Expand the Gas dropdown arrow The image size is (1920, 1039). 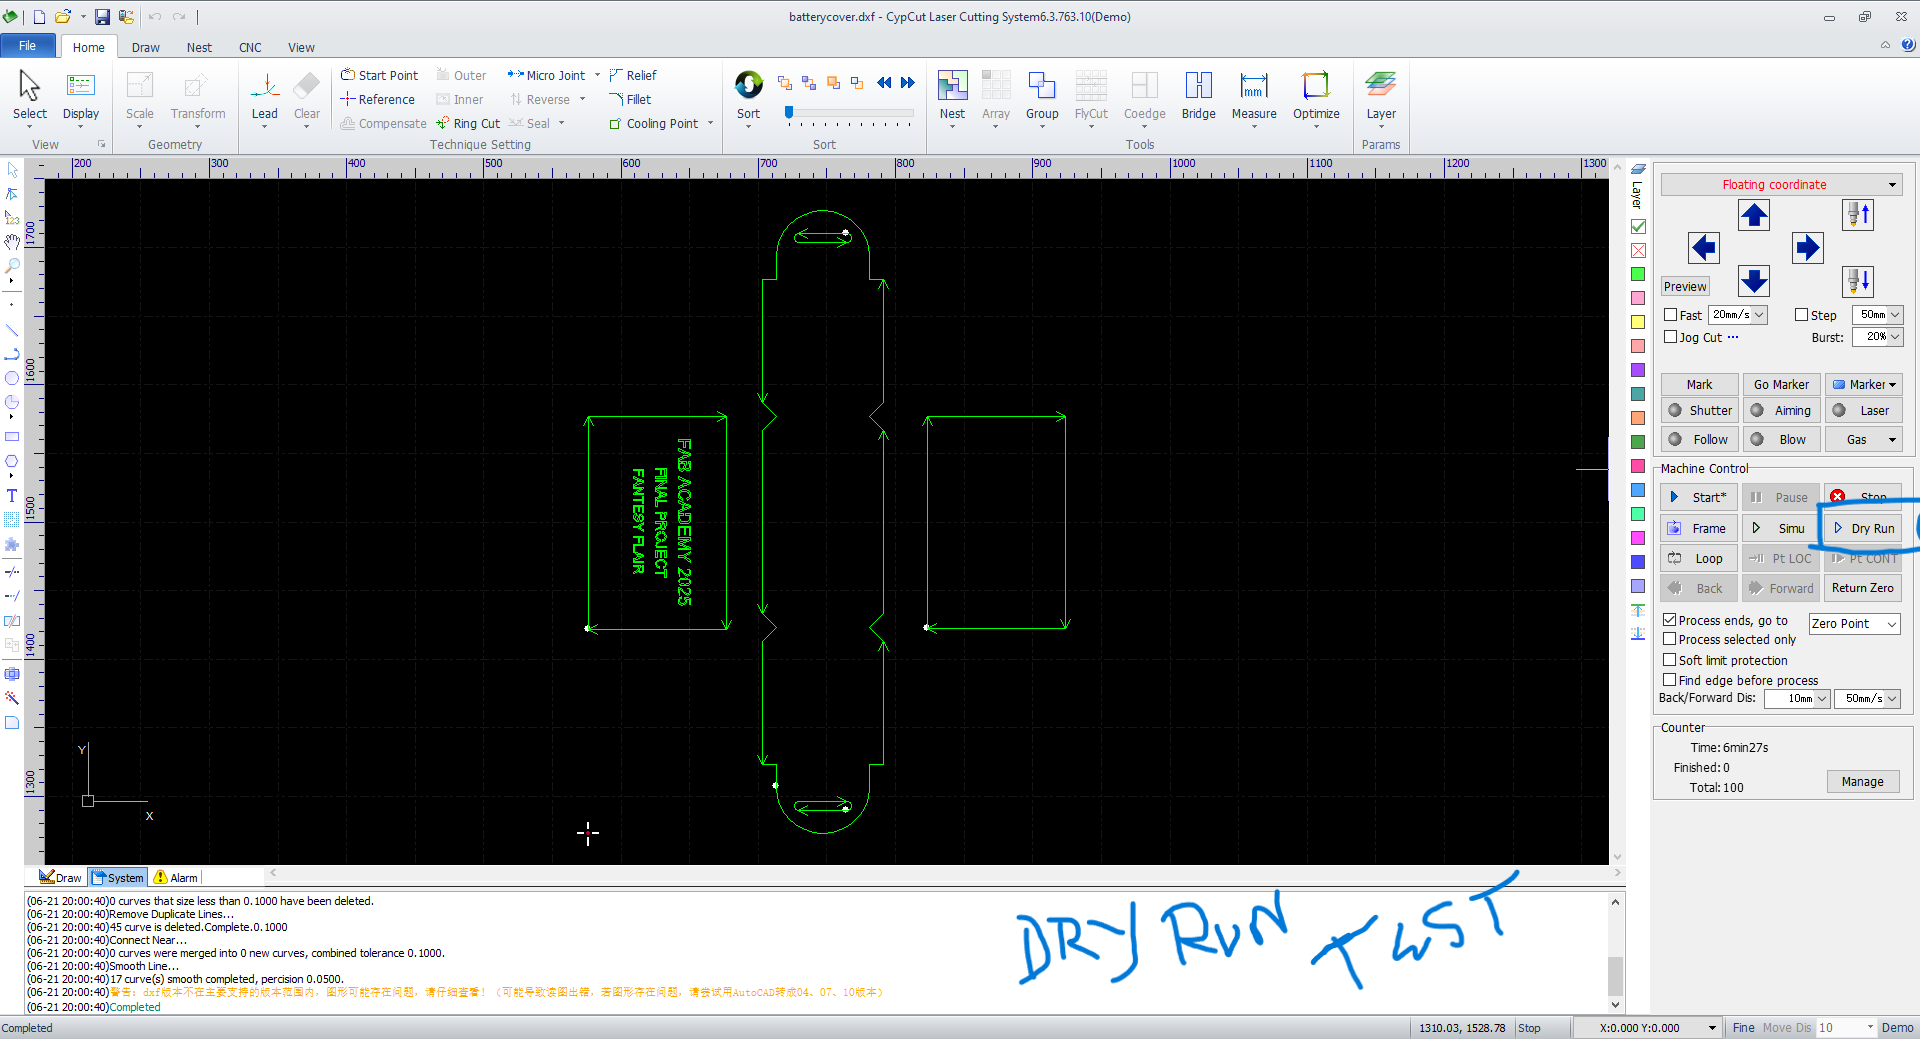coord(1892,439)
